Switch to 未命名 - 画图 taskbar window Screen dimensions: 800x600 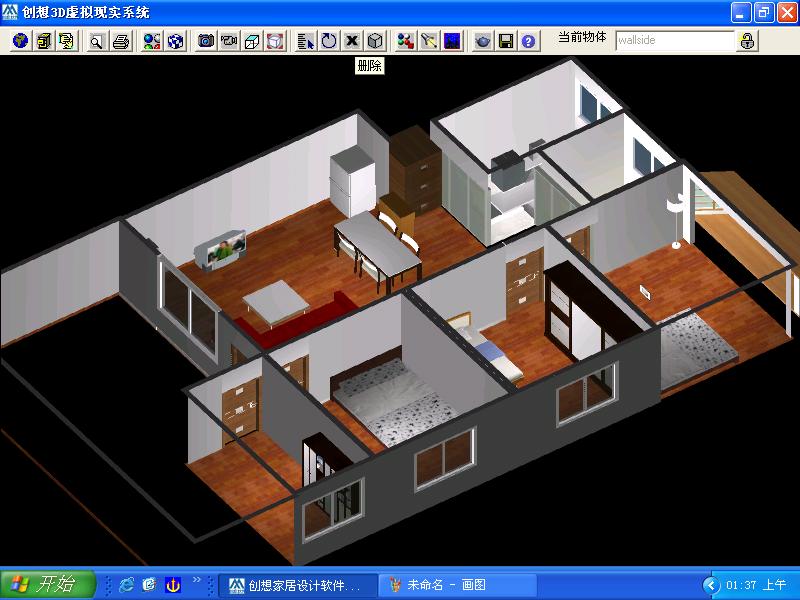(x=458, y=585)
